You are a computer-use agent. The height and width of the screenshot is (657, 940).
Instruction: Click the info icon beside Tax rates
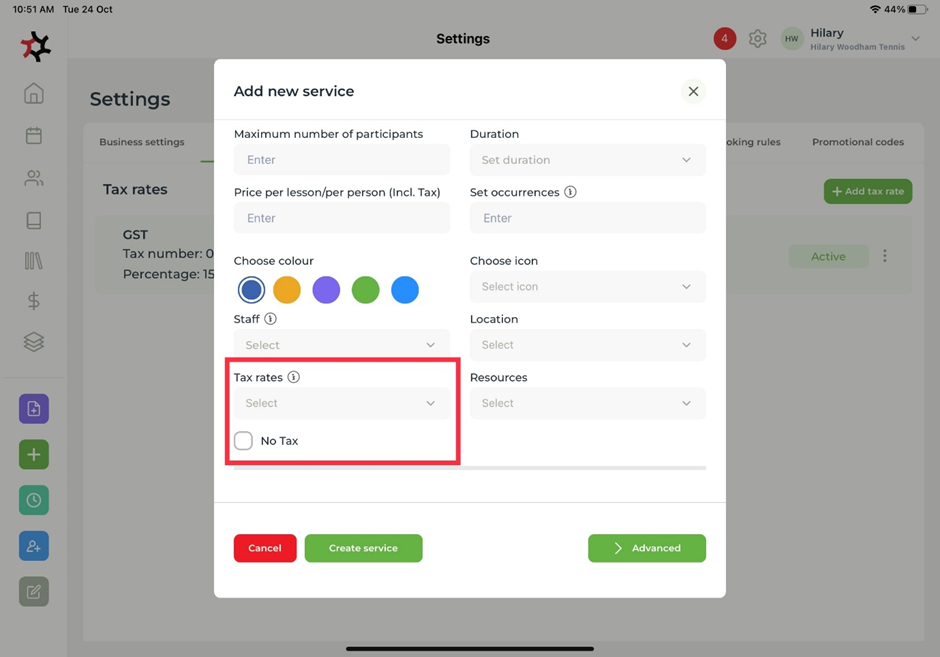coord(294,377)
